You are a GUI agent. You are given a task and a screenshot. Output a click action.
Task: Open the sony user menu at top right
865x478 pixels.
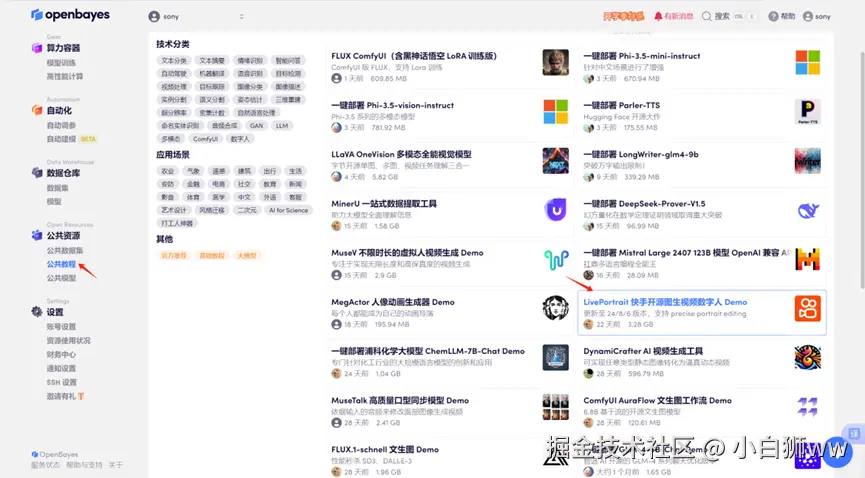(x=817, y=17)
